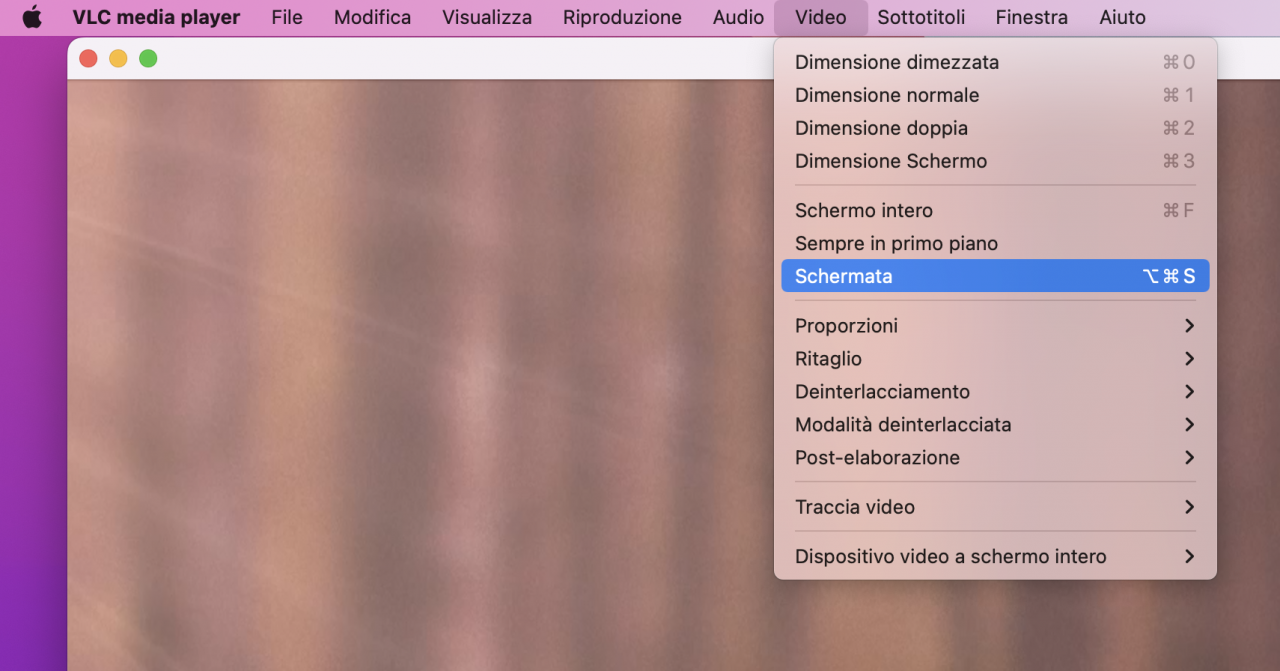Close the open Video menu

coord(820,17)
